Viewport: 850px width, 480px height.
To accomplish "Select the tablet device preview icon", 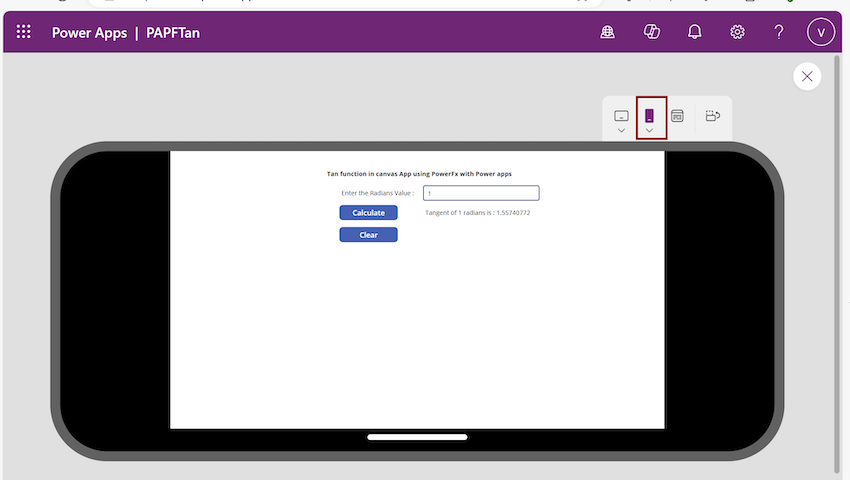I will (621, 116).
